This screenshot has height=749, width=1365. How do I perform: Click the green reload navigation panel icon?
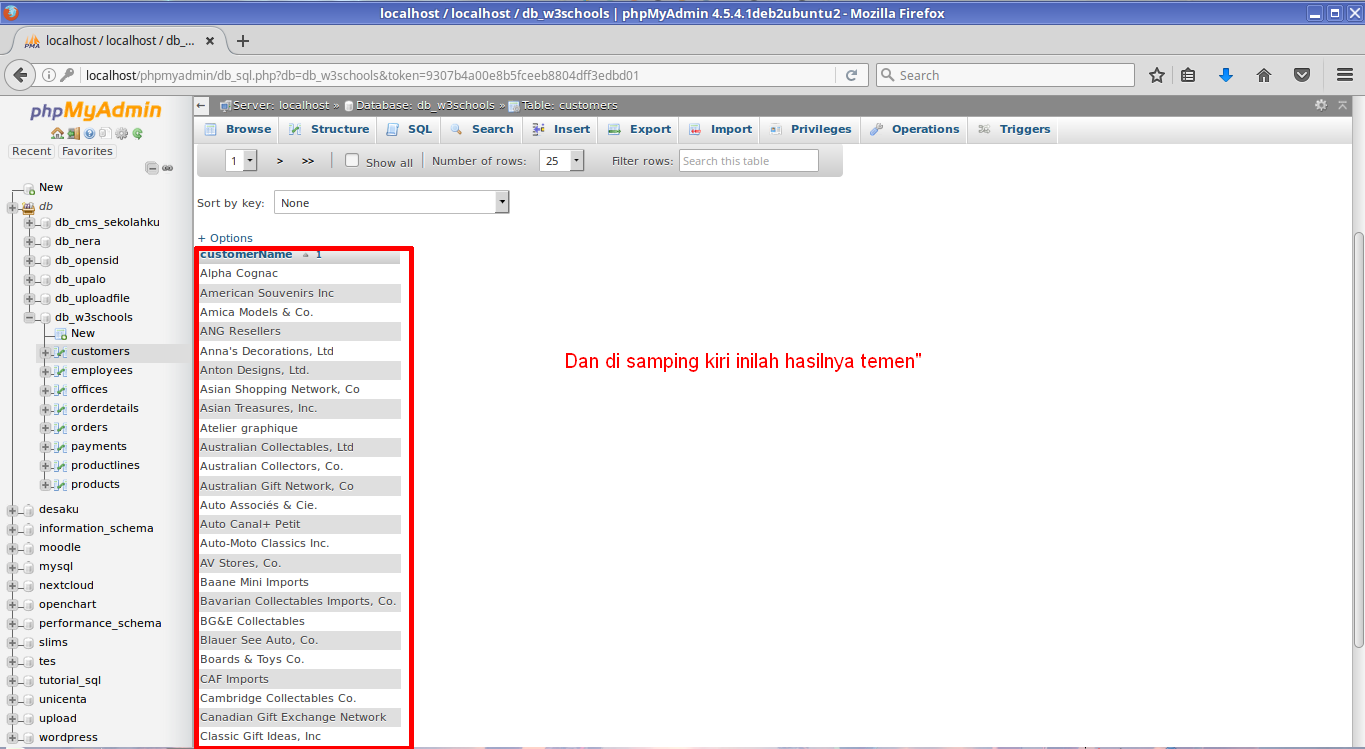[x=137, y=133]
